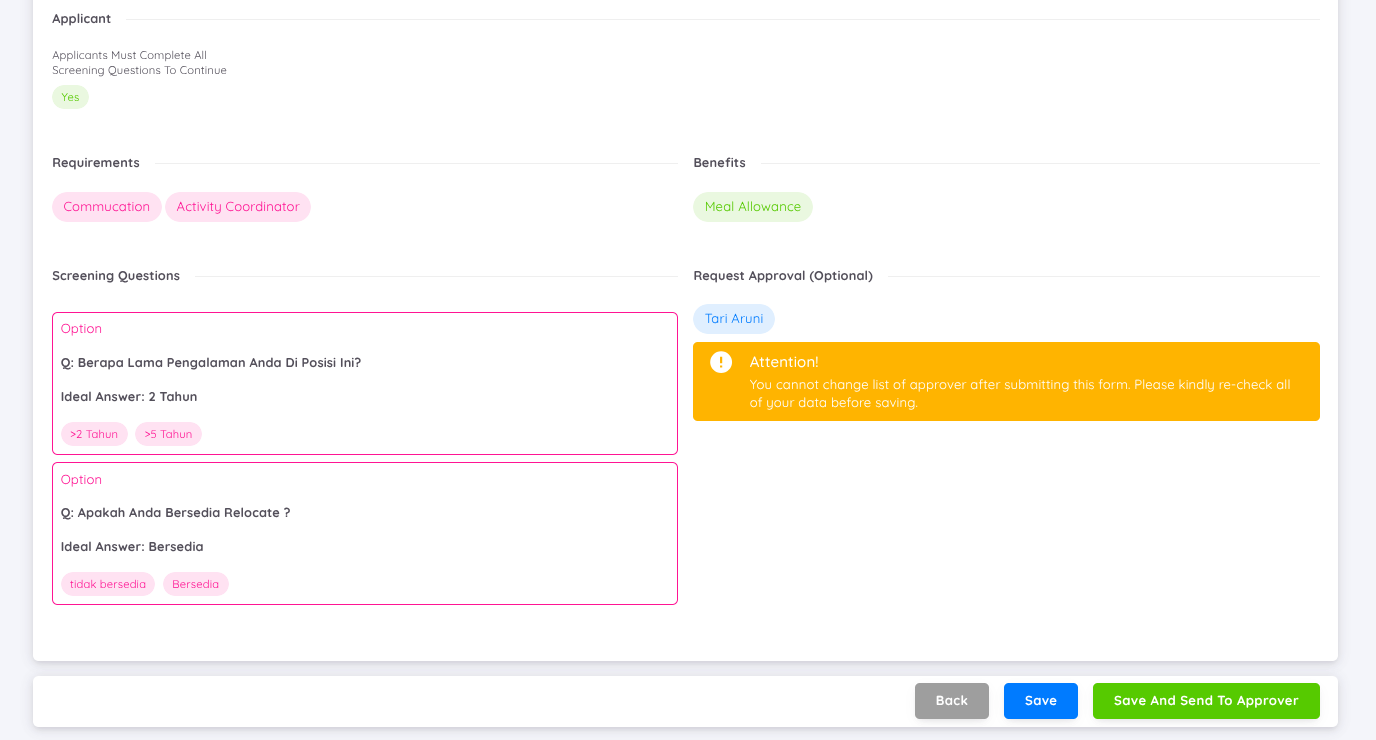This screenshot has width=1376, height=740.
Task: Select the pink Bersedia answer chip
Action: tap(195, 584)
